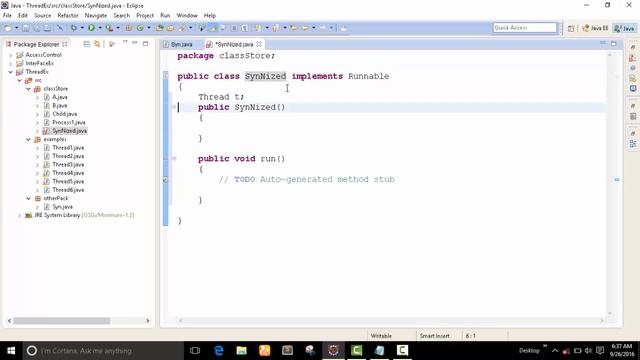Expand the InterFaceEx project

11,63
